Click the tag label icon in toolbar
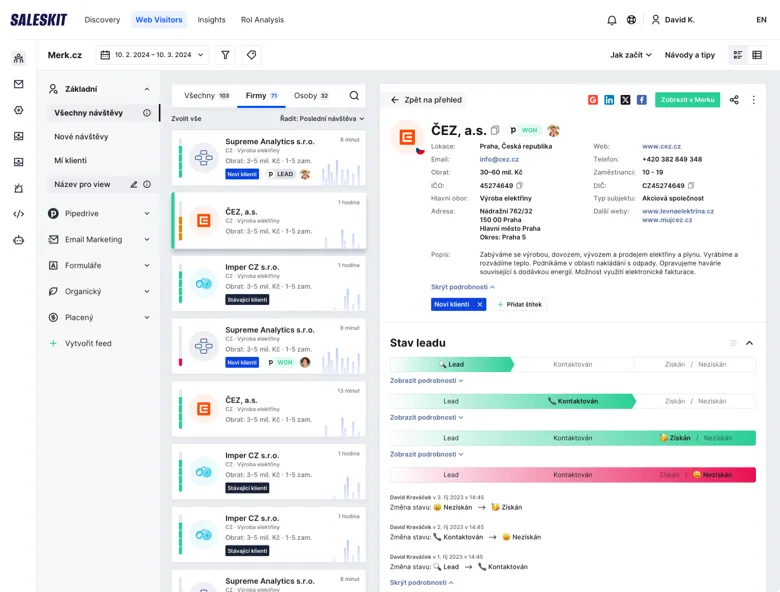This screenshot has height=592, width=780. (x=252, y=55)
